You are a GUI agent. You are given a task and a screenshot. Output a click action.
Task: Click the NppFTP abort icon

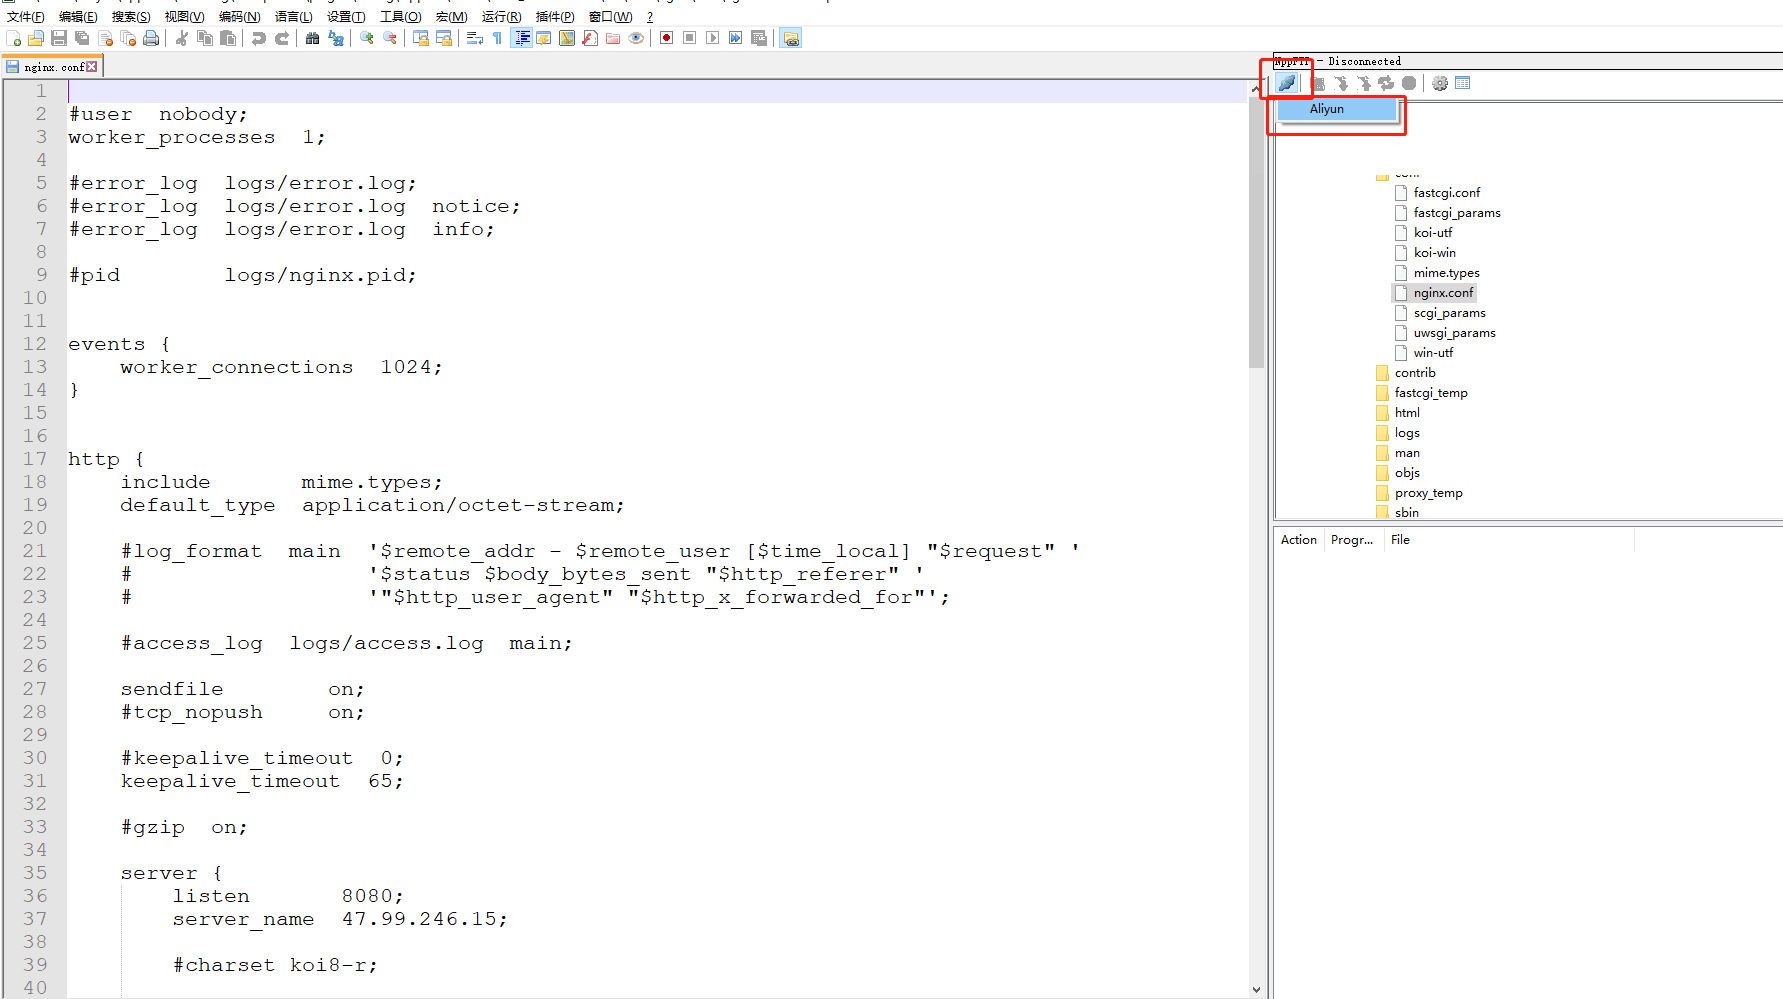[1409, 83]
